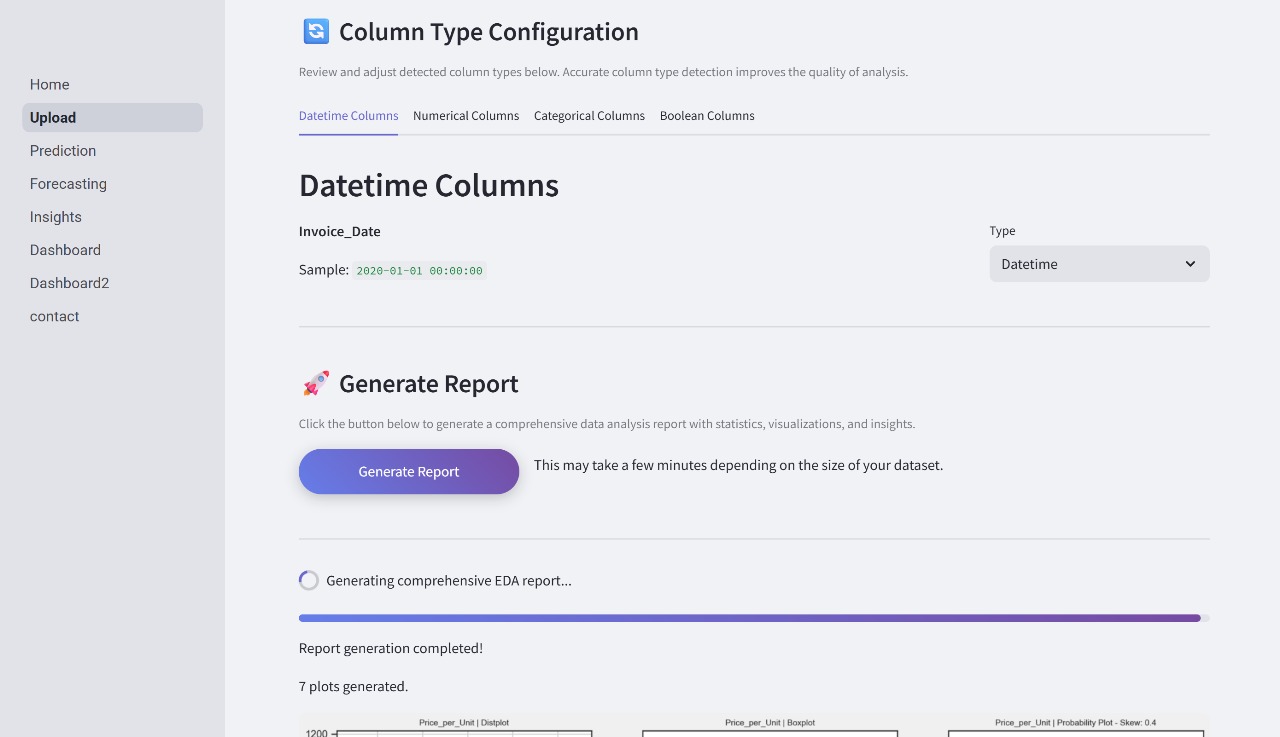This screenshot has height=737, width=1280.
Task: Open Insights from the sidebar
Action: 56,217
